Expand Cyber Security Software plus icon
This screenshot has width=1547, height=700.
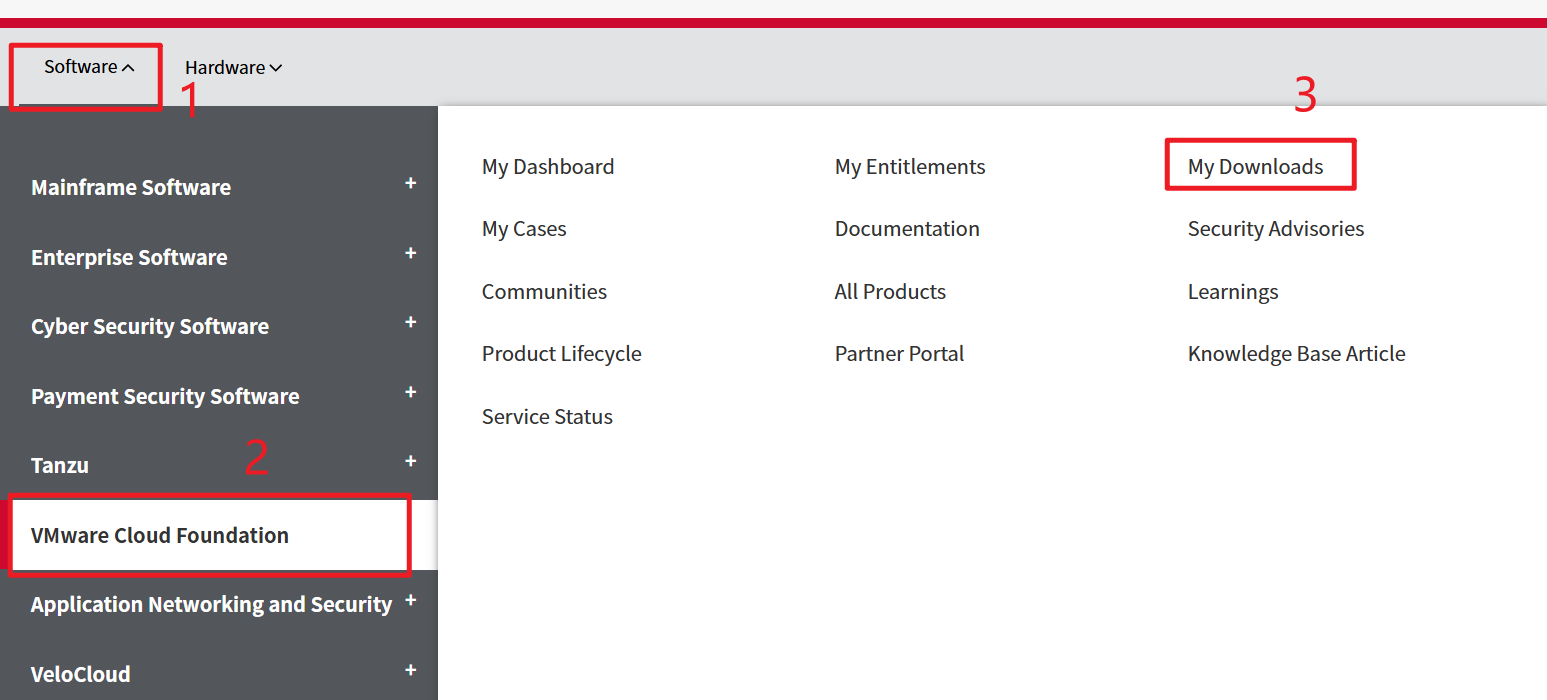pyautogui.click(x=410, y=323)
